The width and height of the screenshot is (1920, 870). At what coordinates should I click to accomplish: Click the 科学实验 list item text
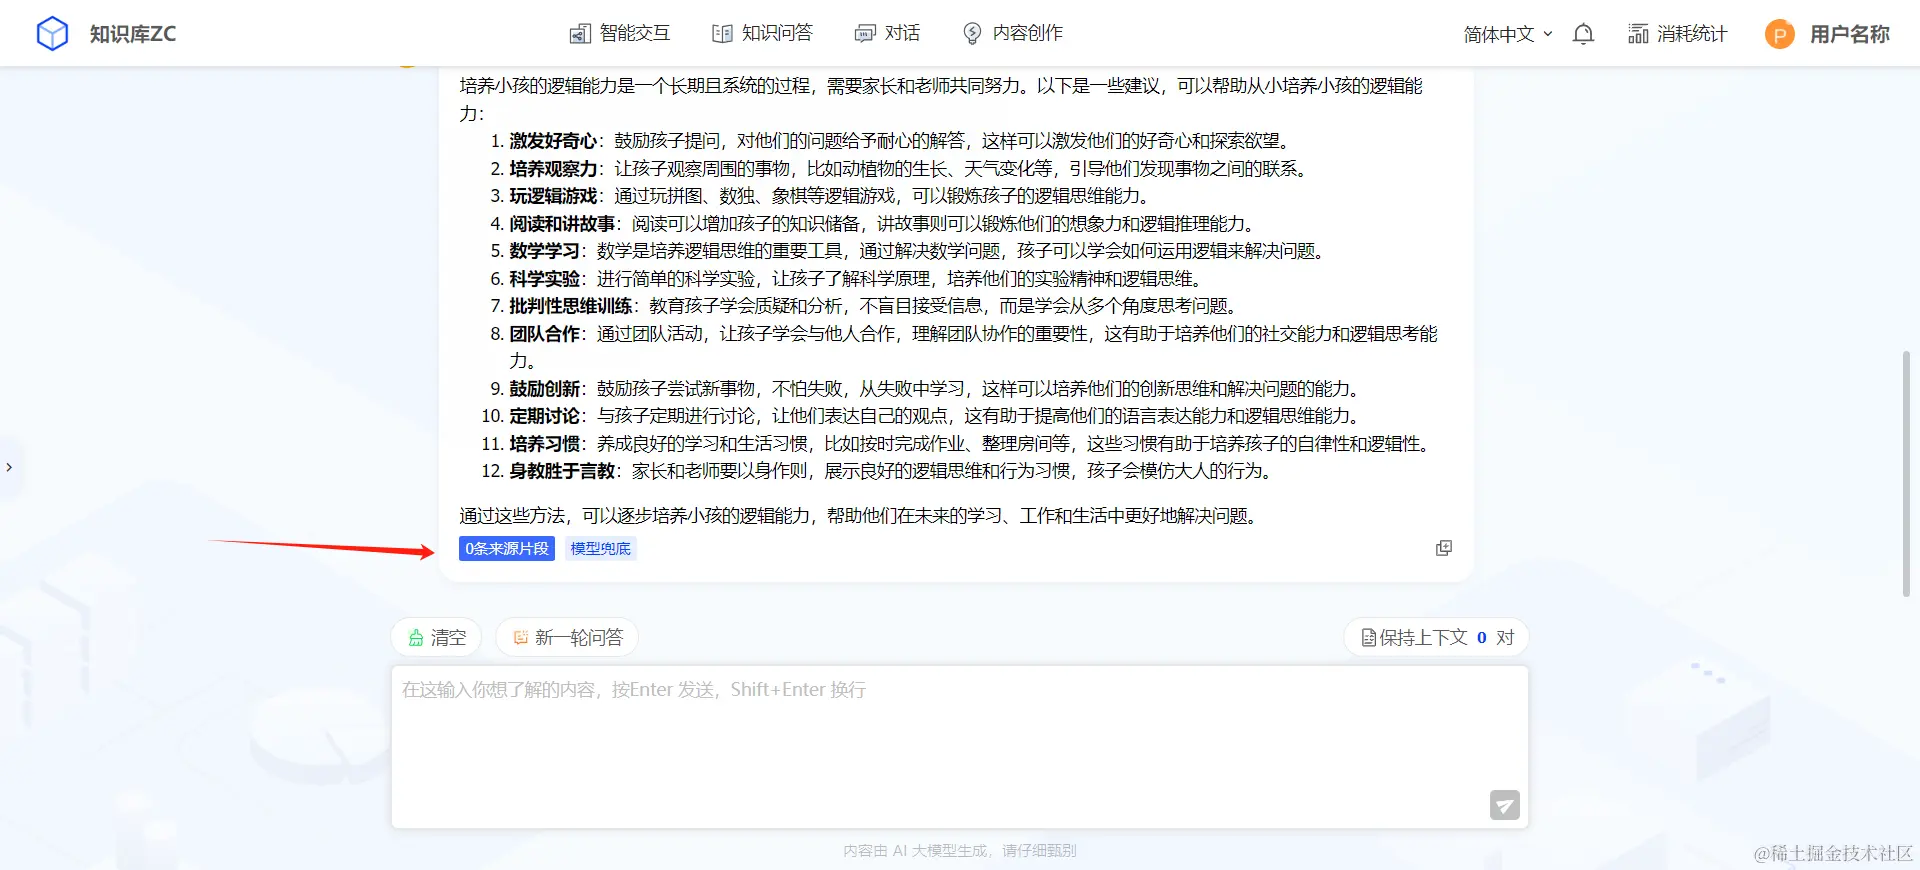click(544, 279)
